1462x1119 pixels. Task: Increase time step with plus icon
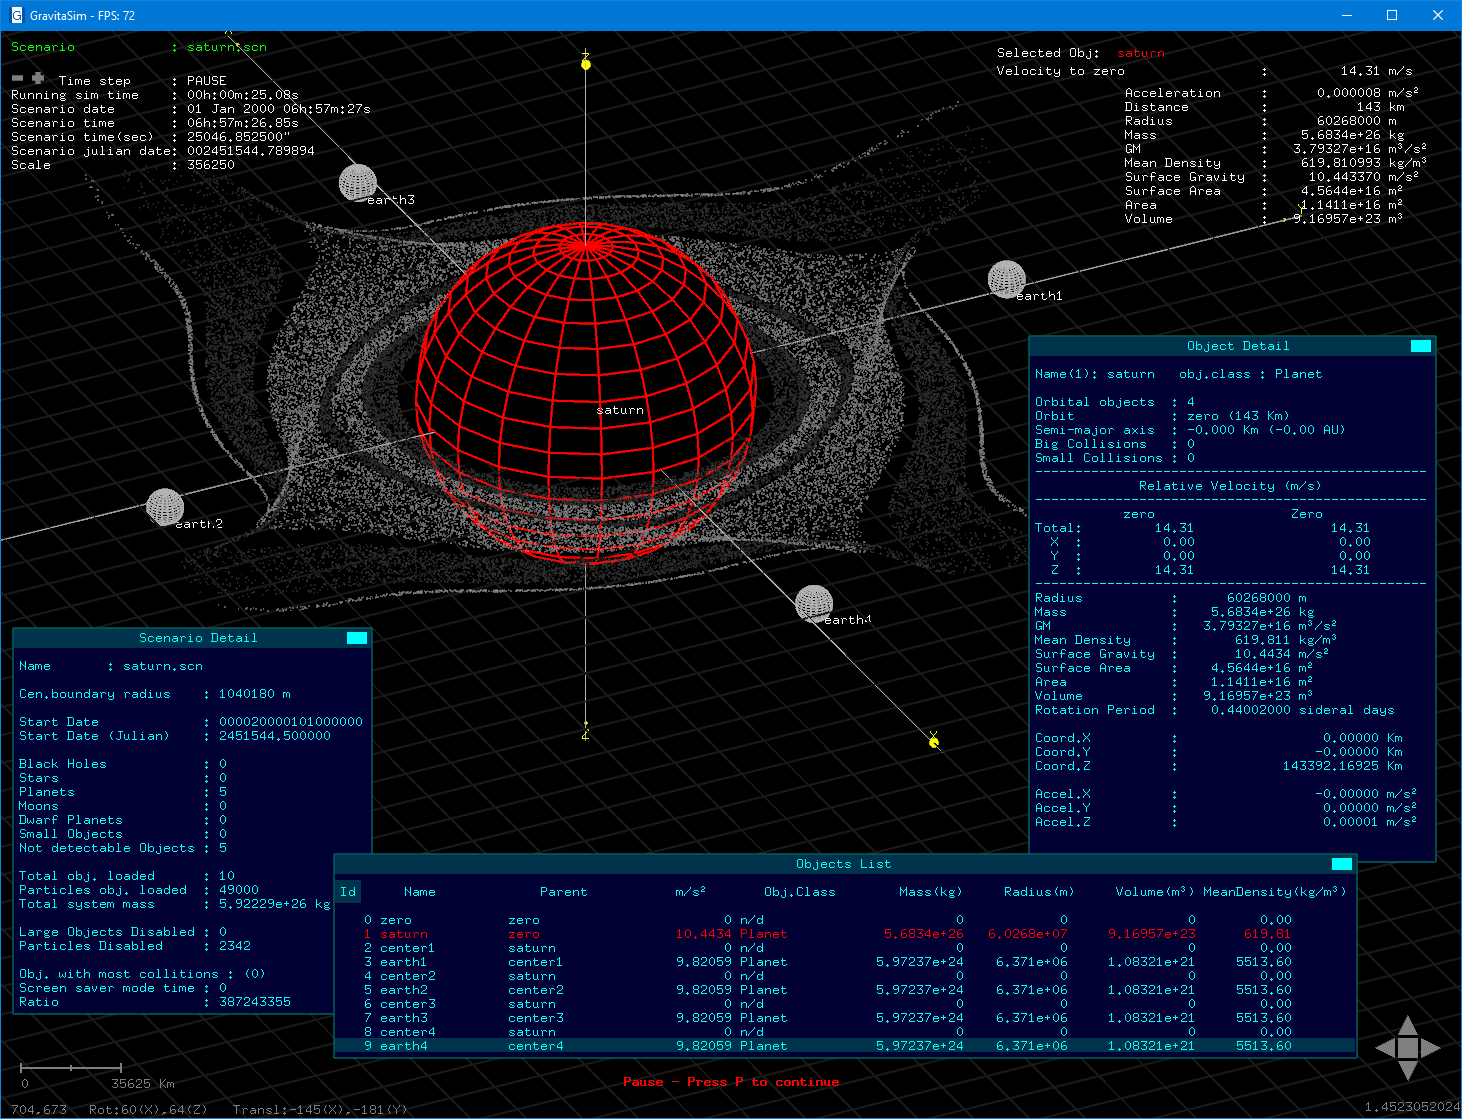click(38, 78)
